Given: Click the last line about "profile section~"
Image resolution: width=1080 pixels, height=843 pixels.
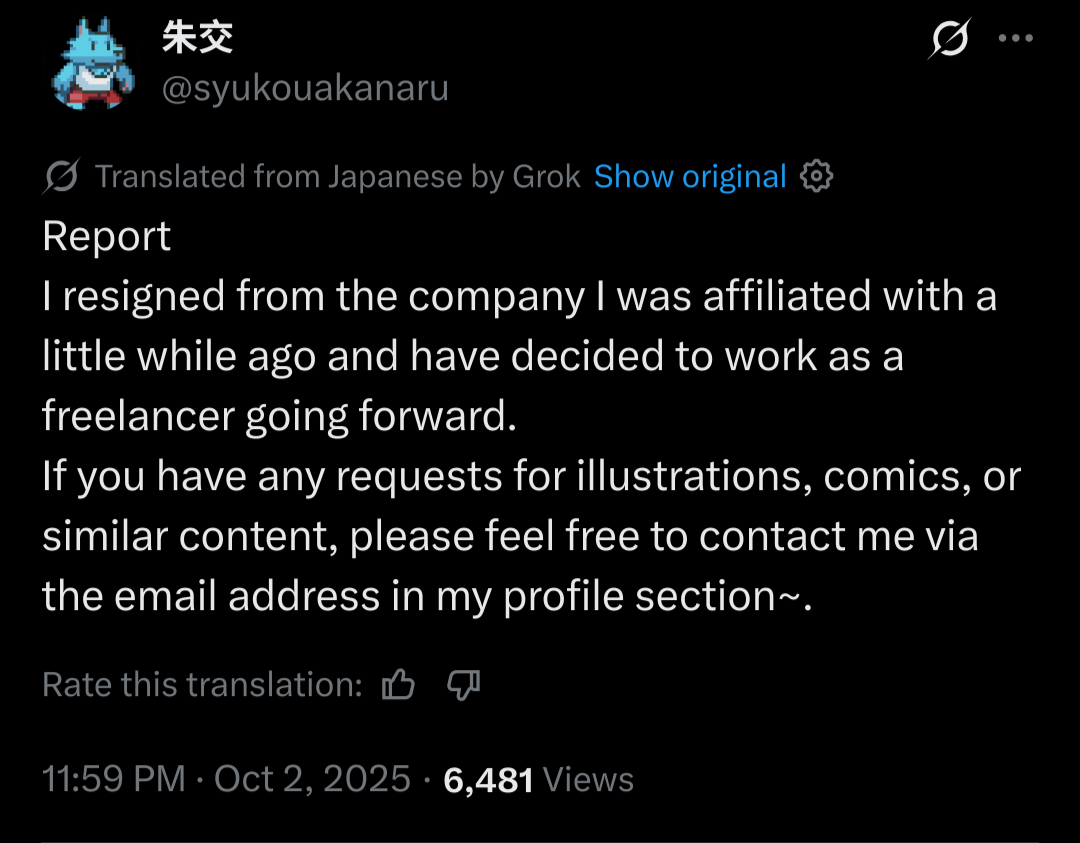Looking at the screenshot, I should [427, 597].
